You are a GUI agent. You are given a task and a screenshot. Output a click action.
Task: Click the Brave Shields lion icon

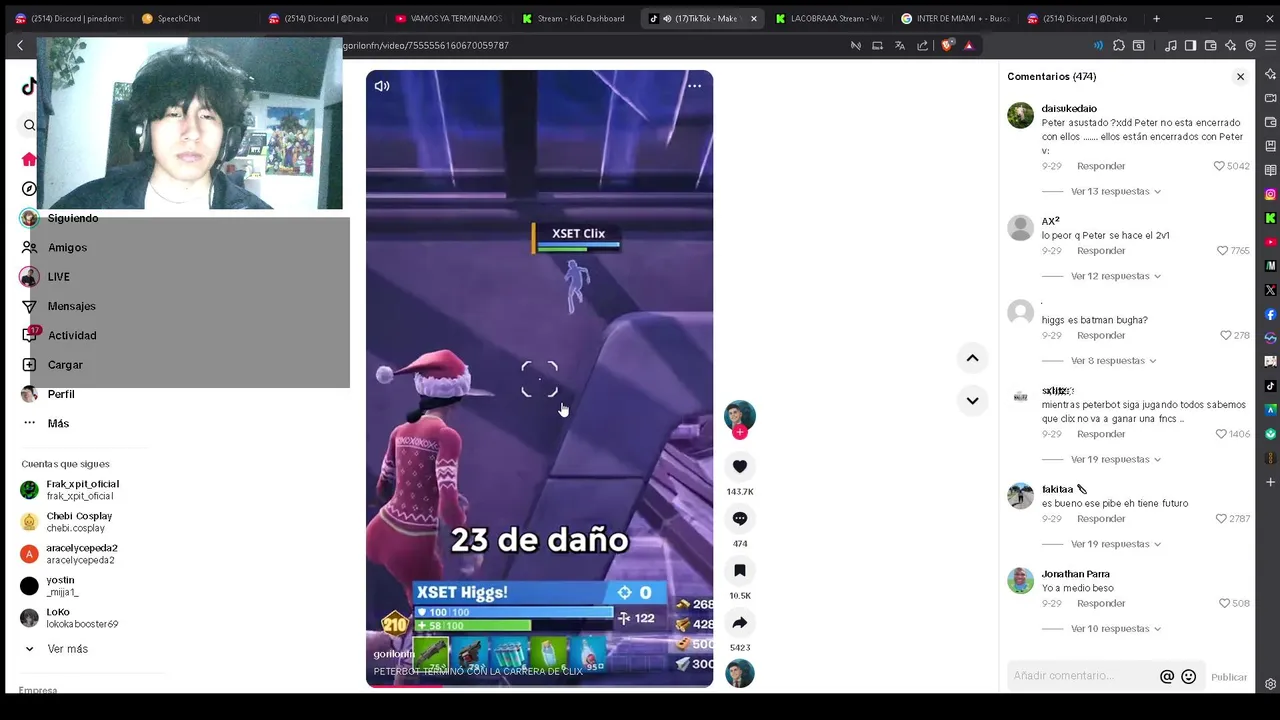coord(947,45)
